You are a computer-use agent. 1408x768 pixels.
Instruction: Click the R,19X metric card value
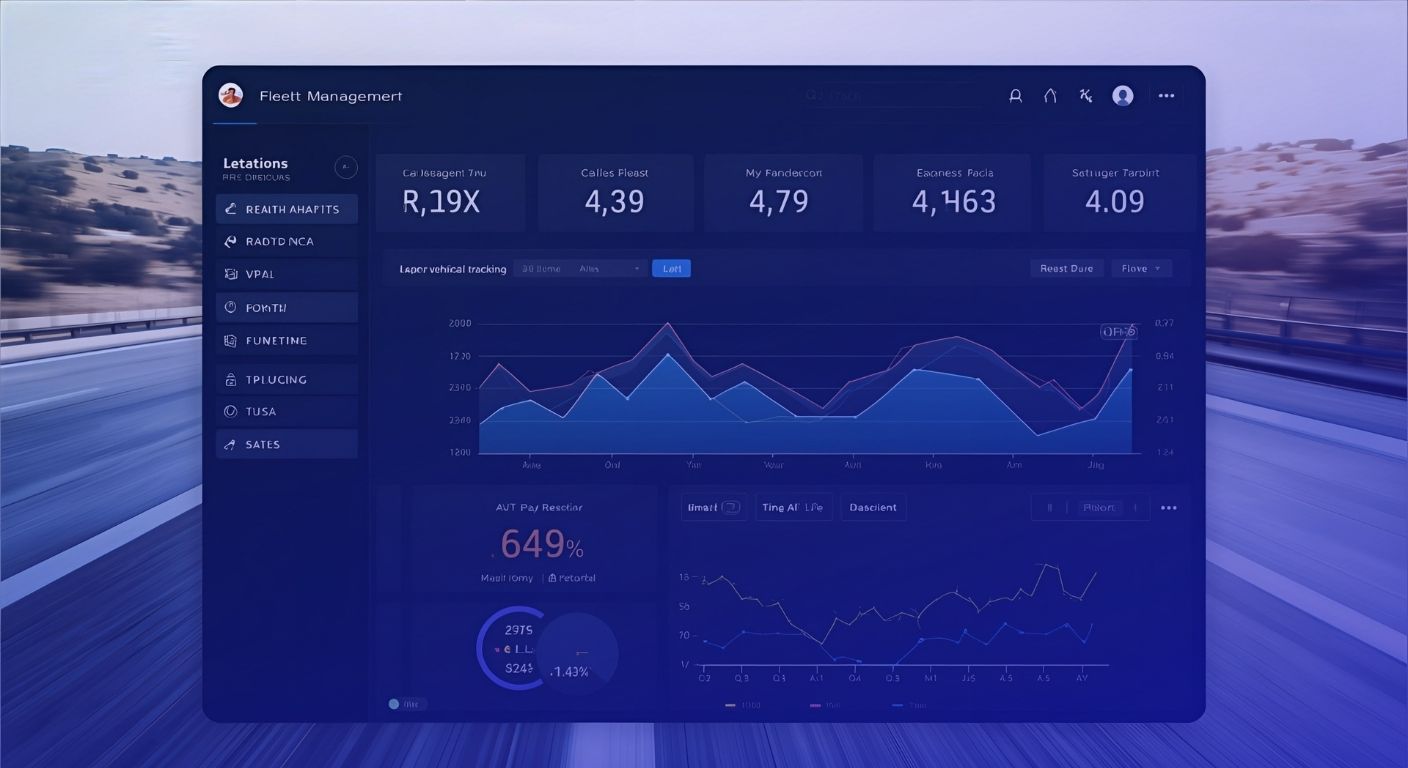pos(441,201)
